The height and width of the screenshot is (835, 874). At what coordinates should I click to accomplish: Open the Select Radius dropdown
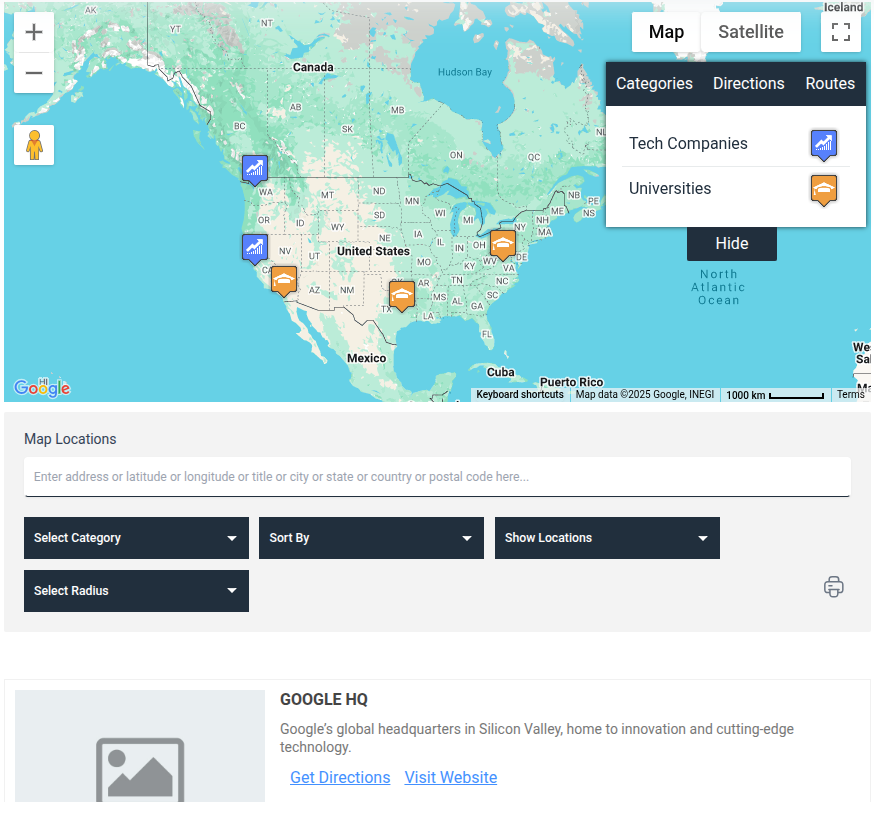coord(136,591)
